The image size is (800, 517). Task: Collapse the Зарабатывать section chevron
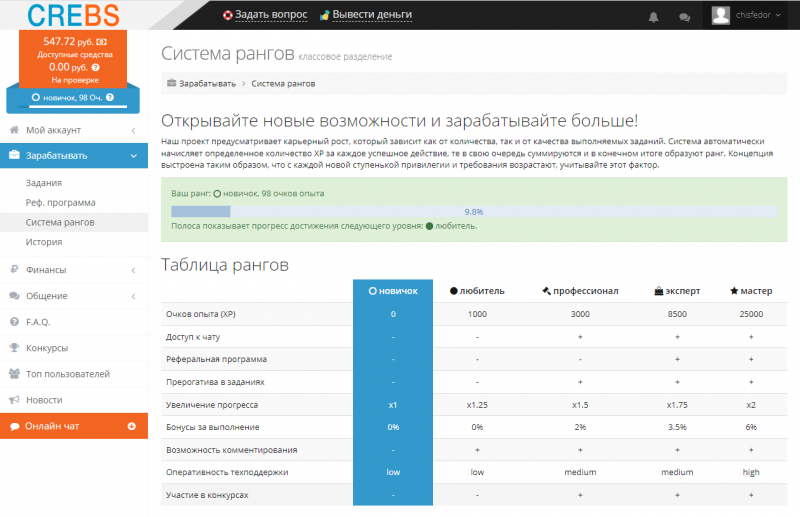(134, 156)
